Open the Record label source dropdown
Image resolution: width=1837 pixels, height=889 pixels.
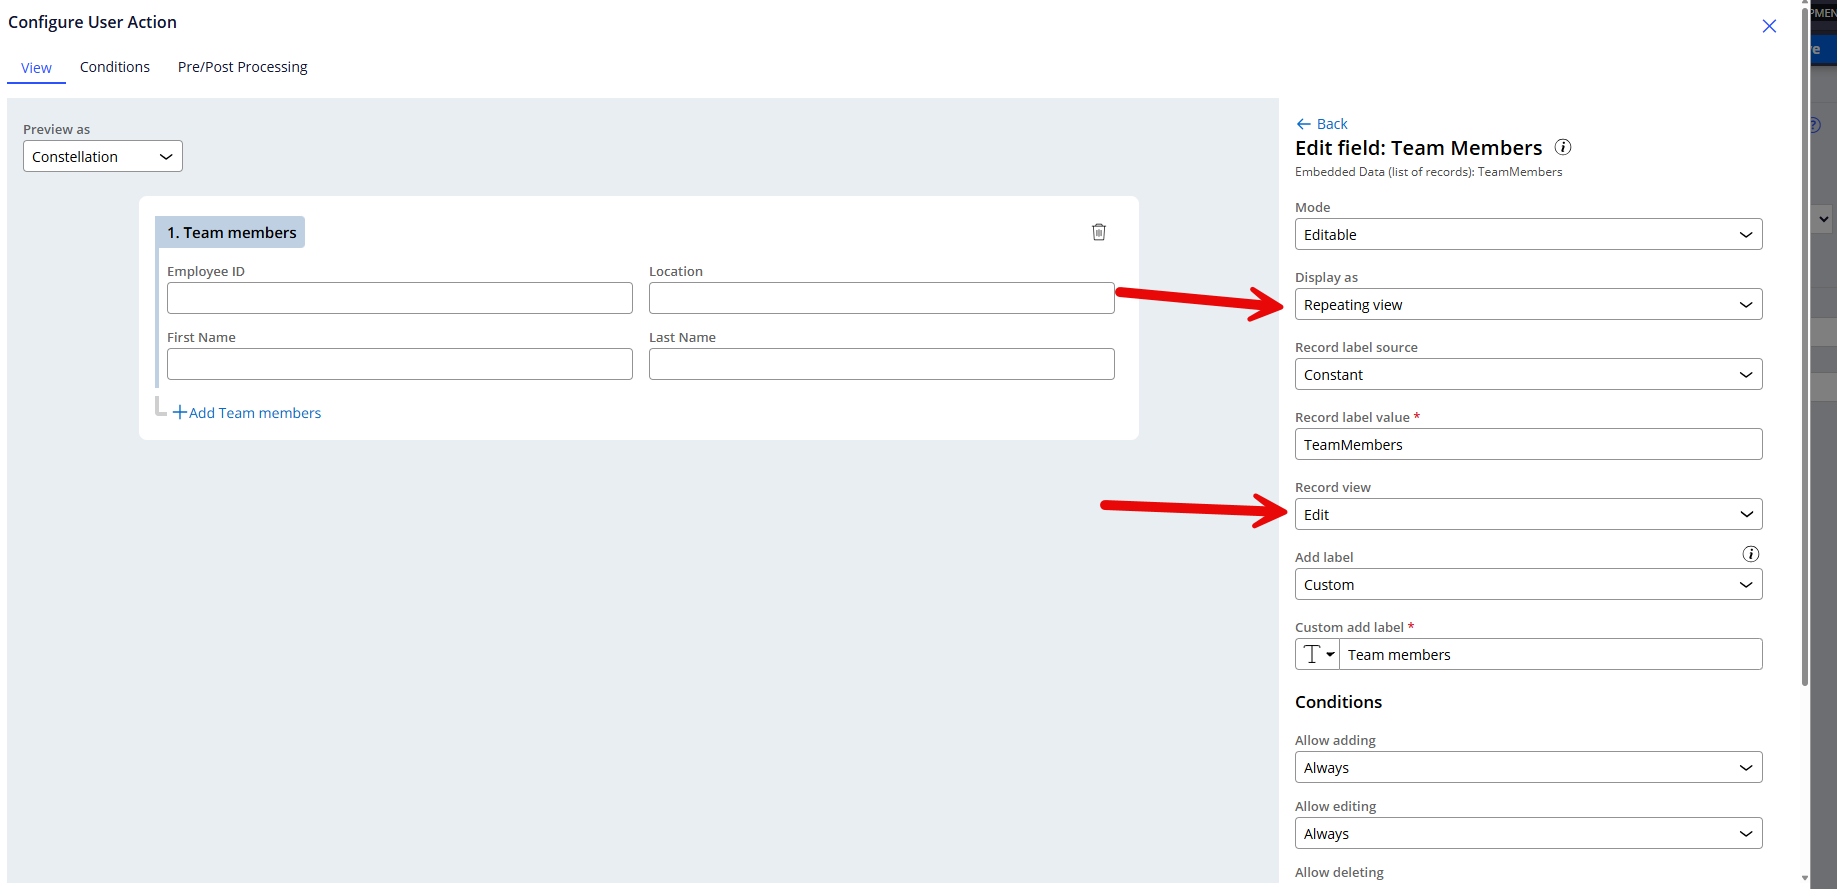pos(1528,375)
